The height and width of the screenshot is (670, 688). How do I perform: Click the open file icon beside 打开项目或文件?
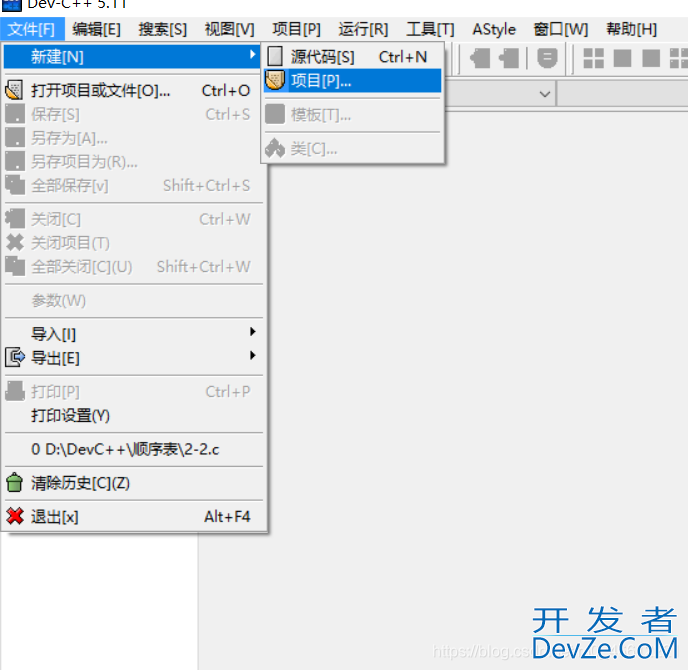[14, 90]
